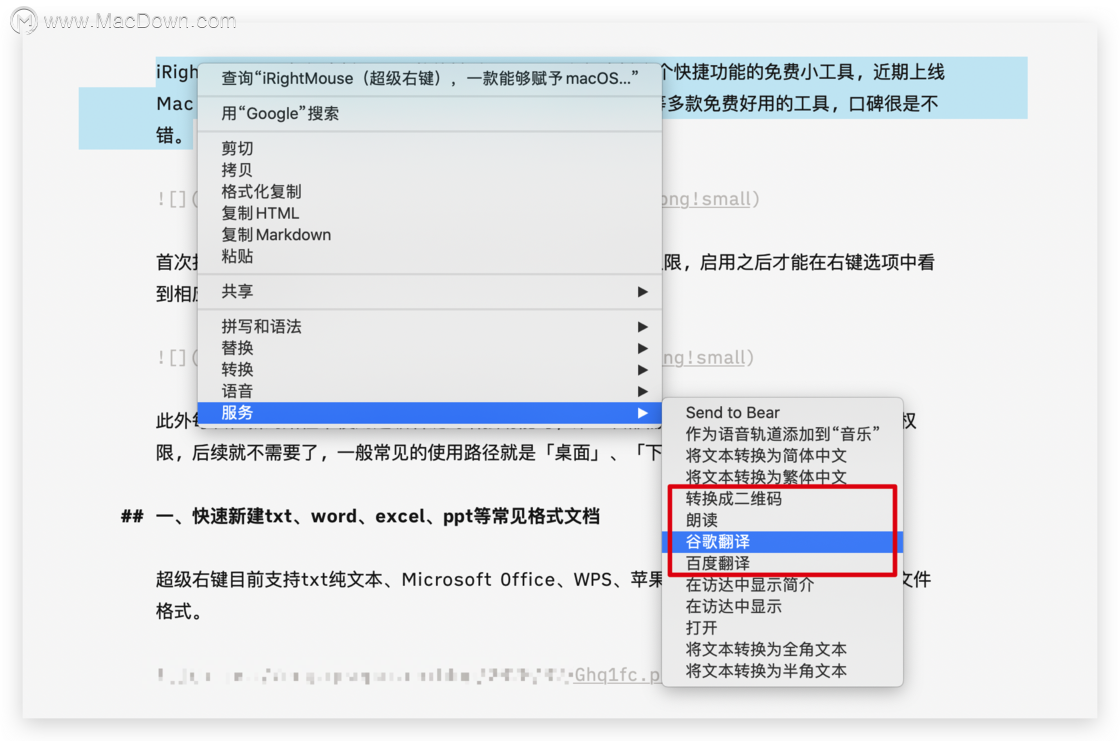This screenshot has width=1120, height=741.
Task: Select 作为语音轨道添加到"音乐" service
Action: click(x=782, y=434)
